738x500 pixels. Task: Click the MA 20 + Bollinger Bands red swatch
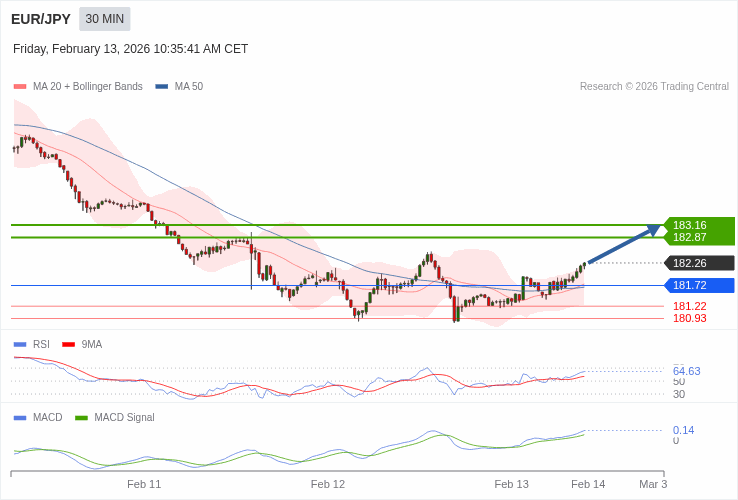[x=20, y=87]
